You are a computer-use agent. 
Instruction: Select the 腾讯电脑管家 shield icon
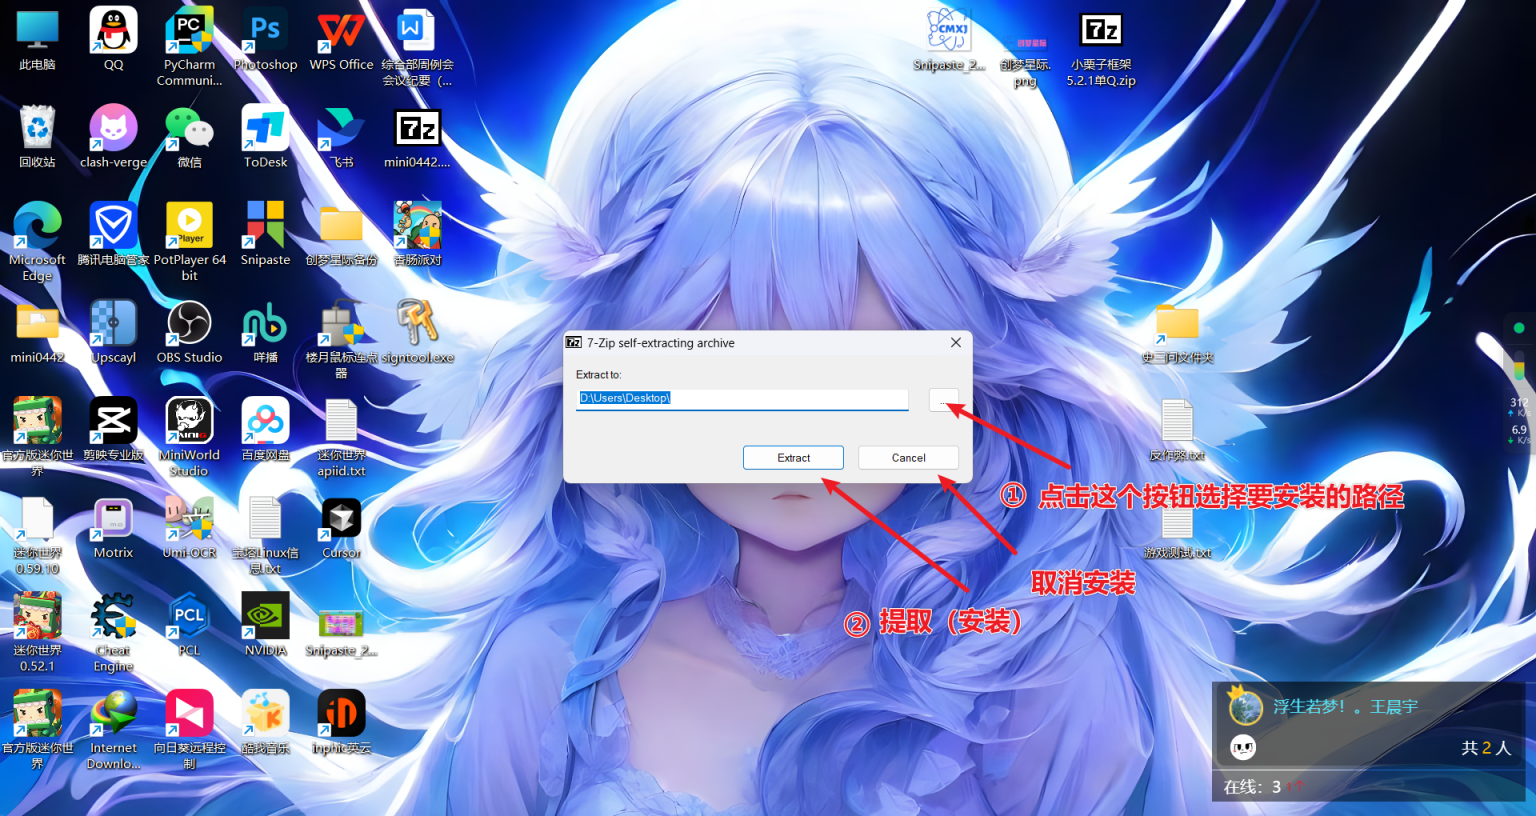tap(113, 236)
